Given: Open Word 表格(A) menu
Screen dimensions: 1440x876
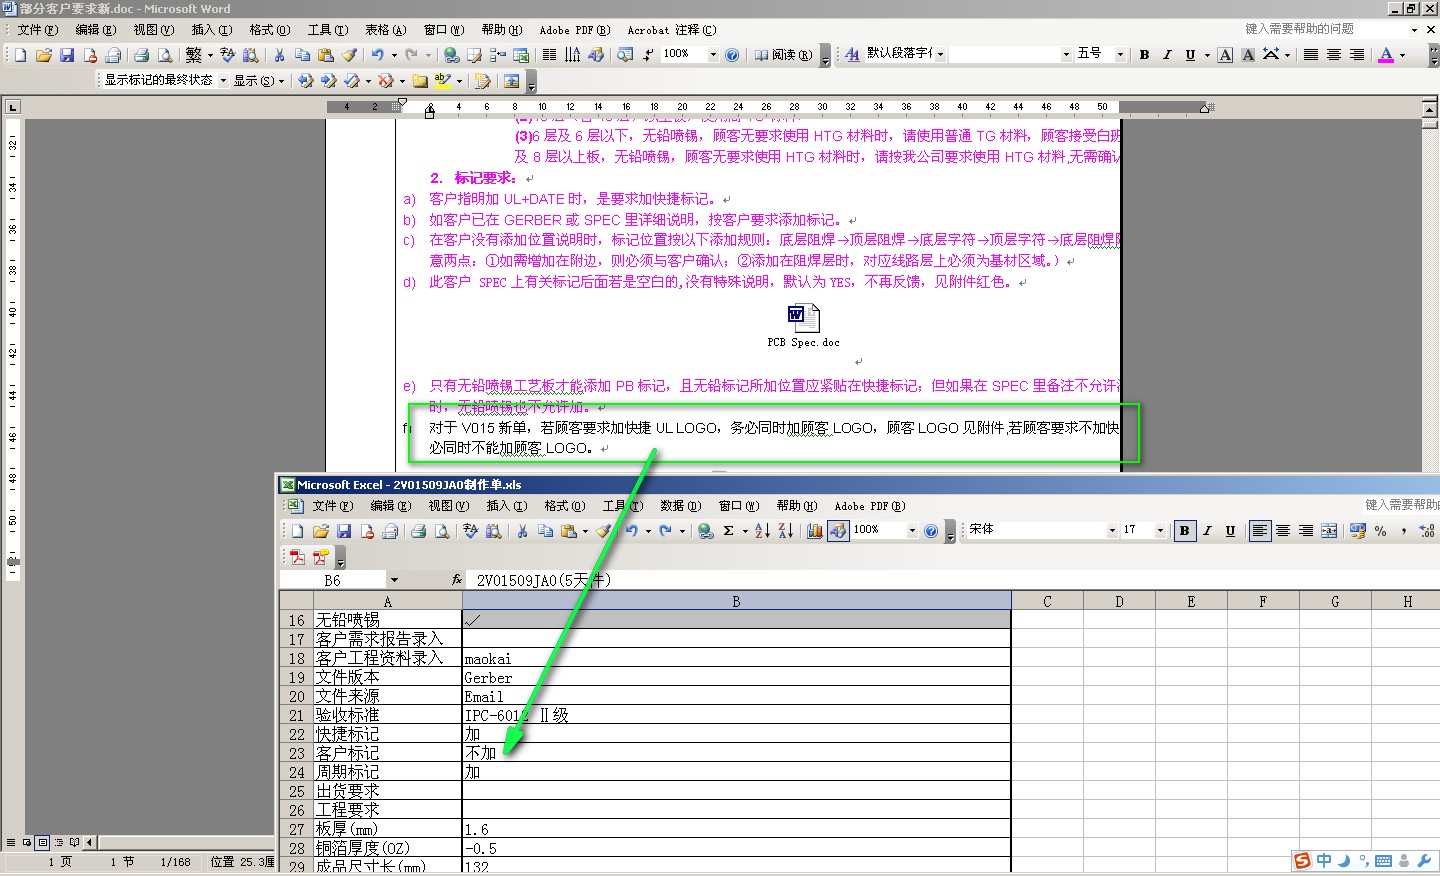Looking at the screenshot, I should (x=386, y=30).
